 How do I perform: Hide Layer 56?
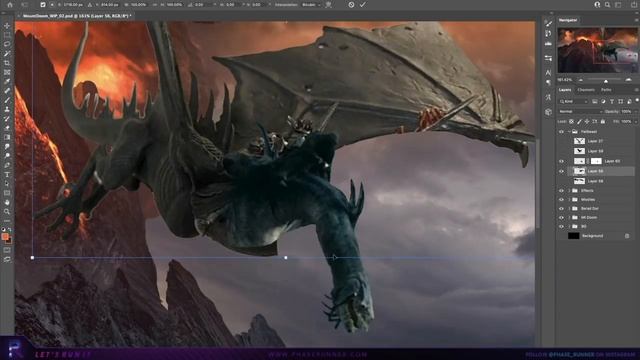561,171
